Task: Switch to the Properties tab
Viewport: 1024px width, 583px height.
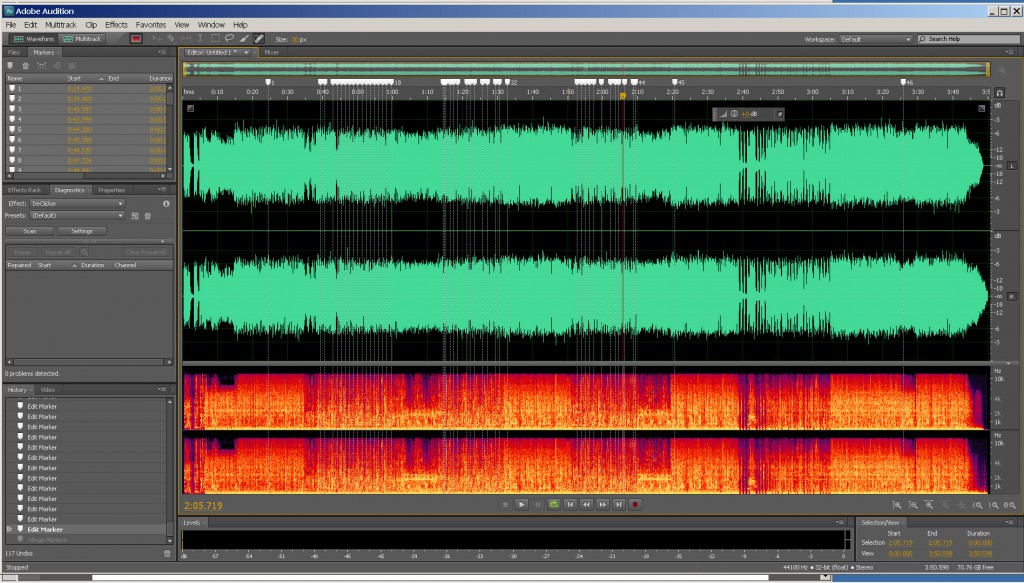Action: click(x=112, y=190)
